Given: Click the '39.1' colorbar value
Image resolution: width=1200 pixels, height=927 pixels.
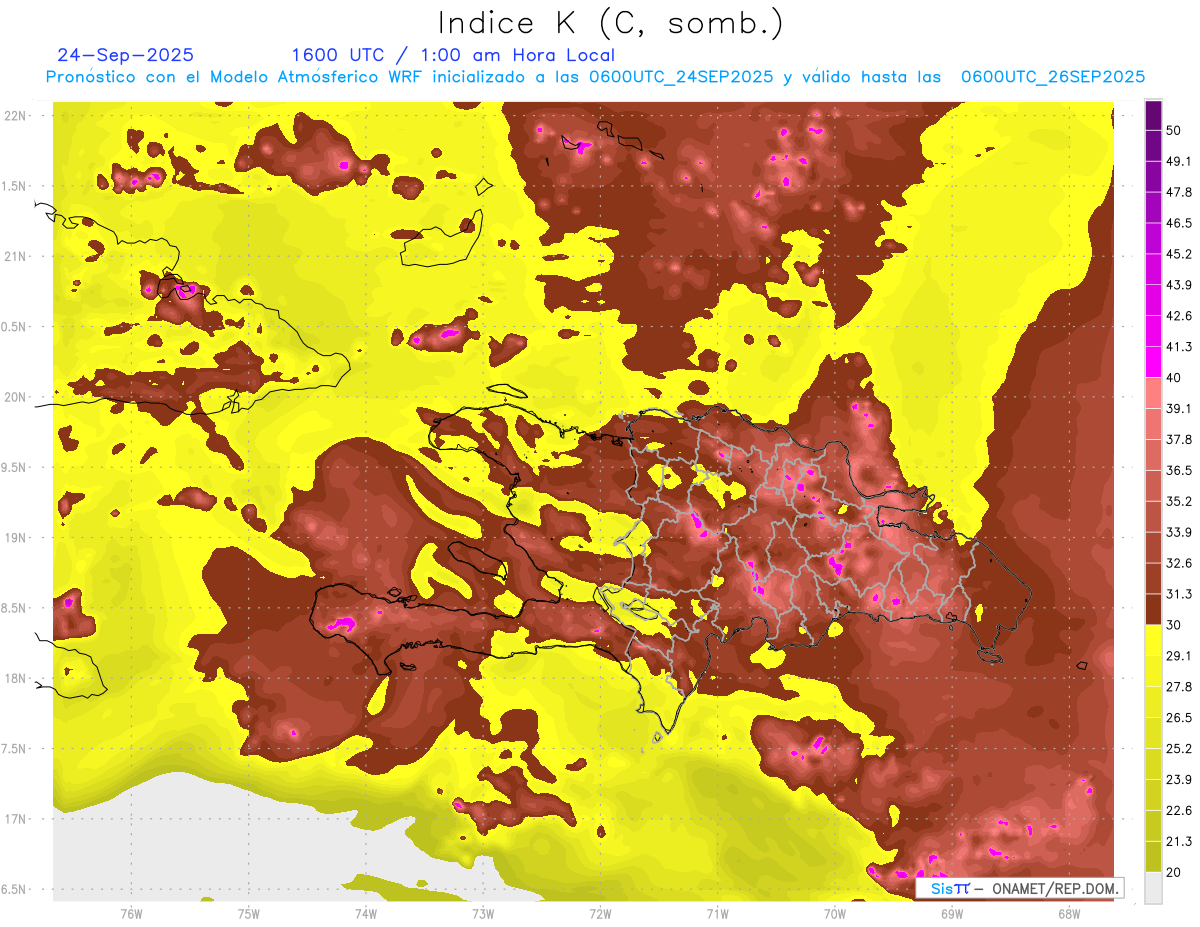Looking at the screenshot, I should tap(1178, 408).
